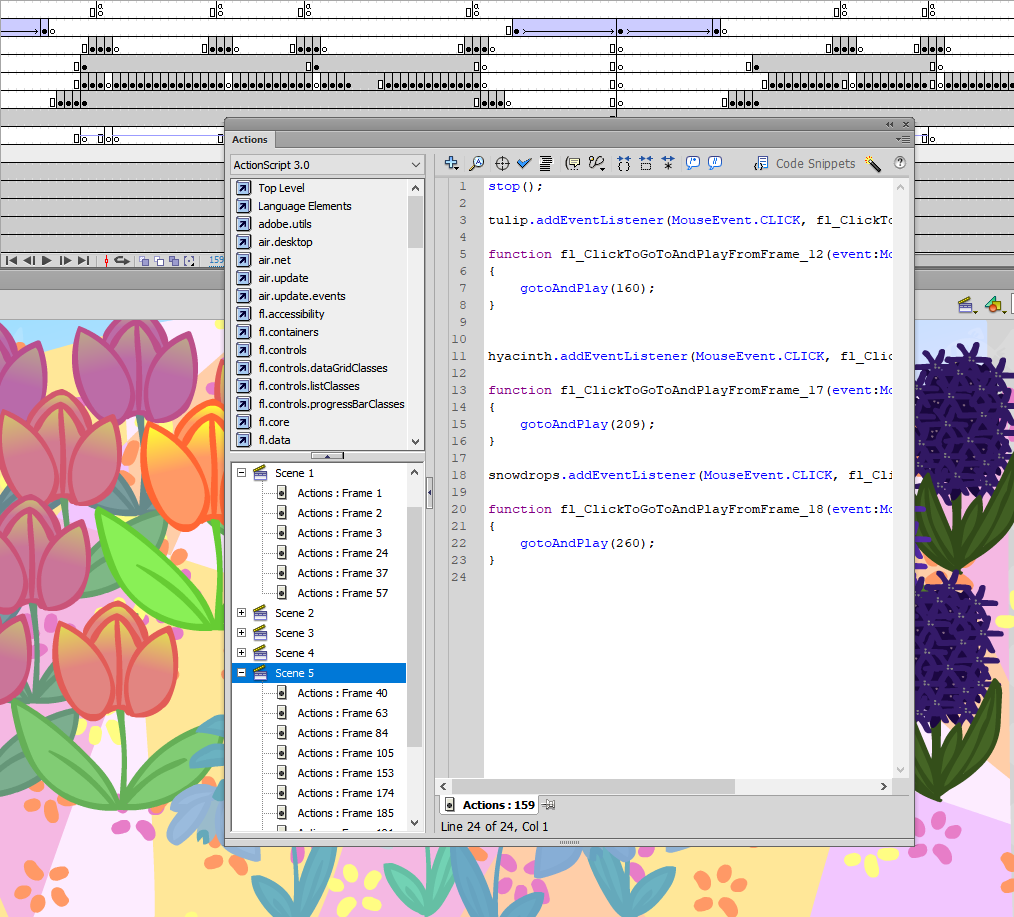The height and width of the screenshot is (917, 1014).
Task: Open modify onion markers menu
Action: 189,261
